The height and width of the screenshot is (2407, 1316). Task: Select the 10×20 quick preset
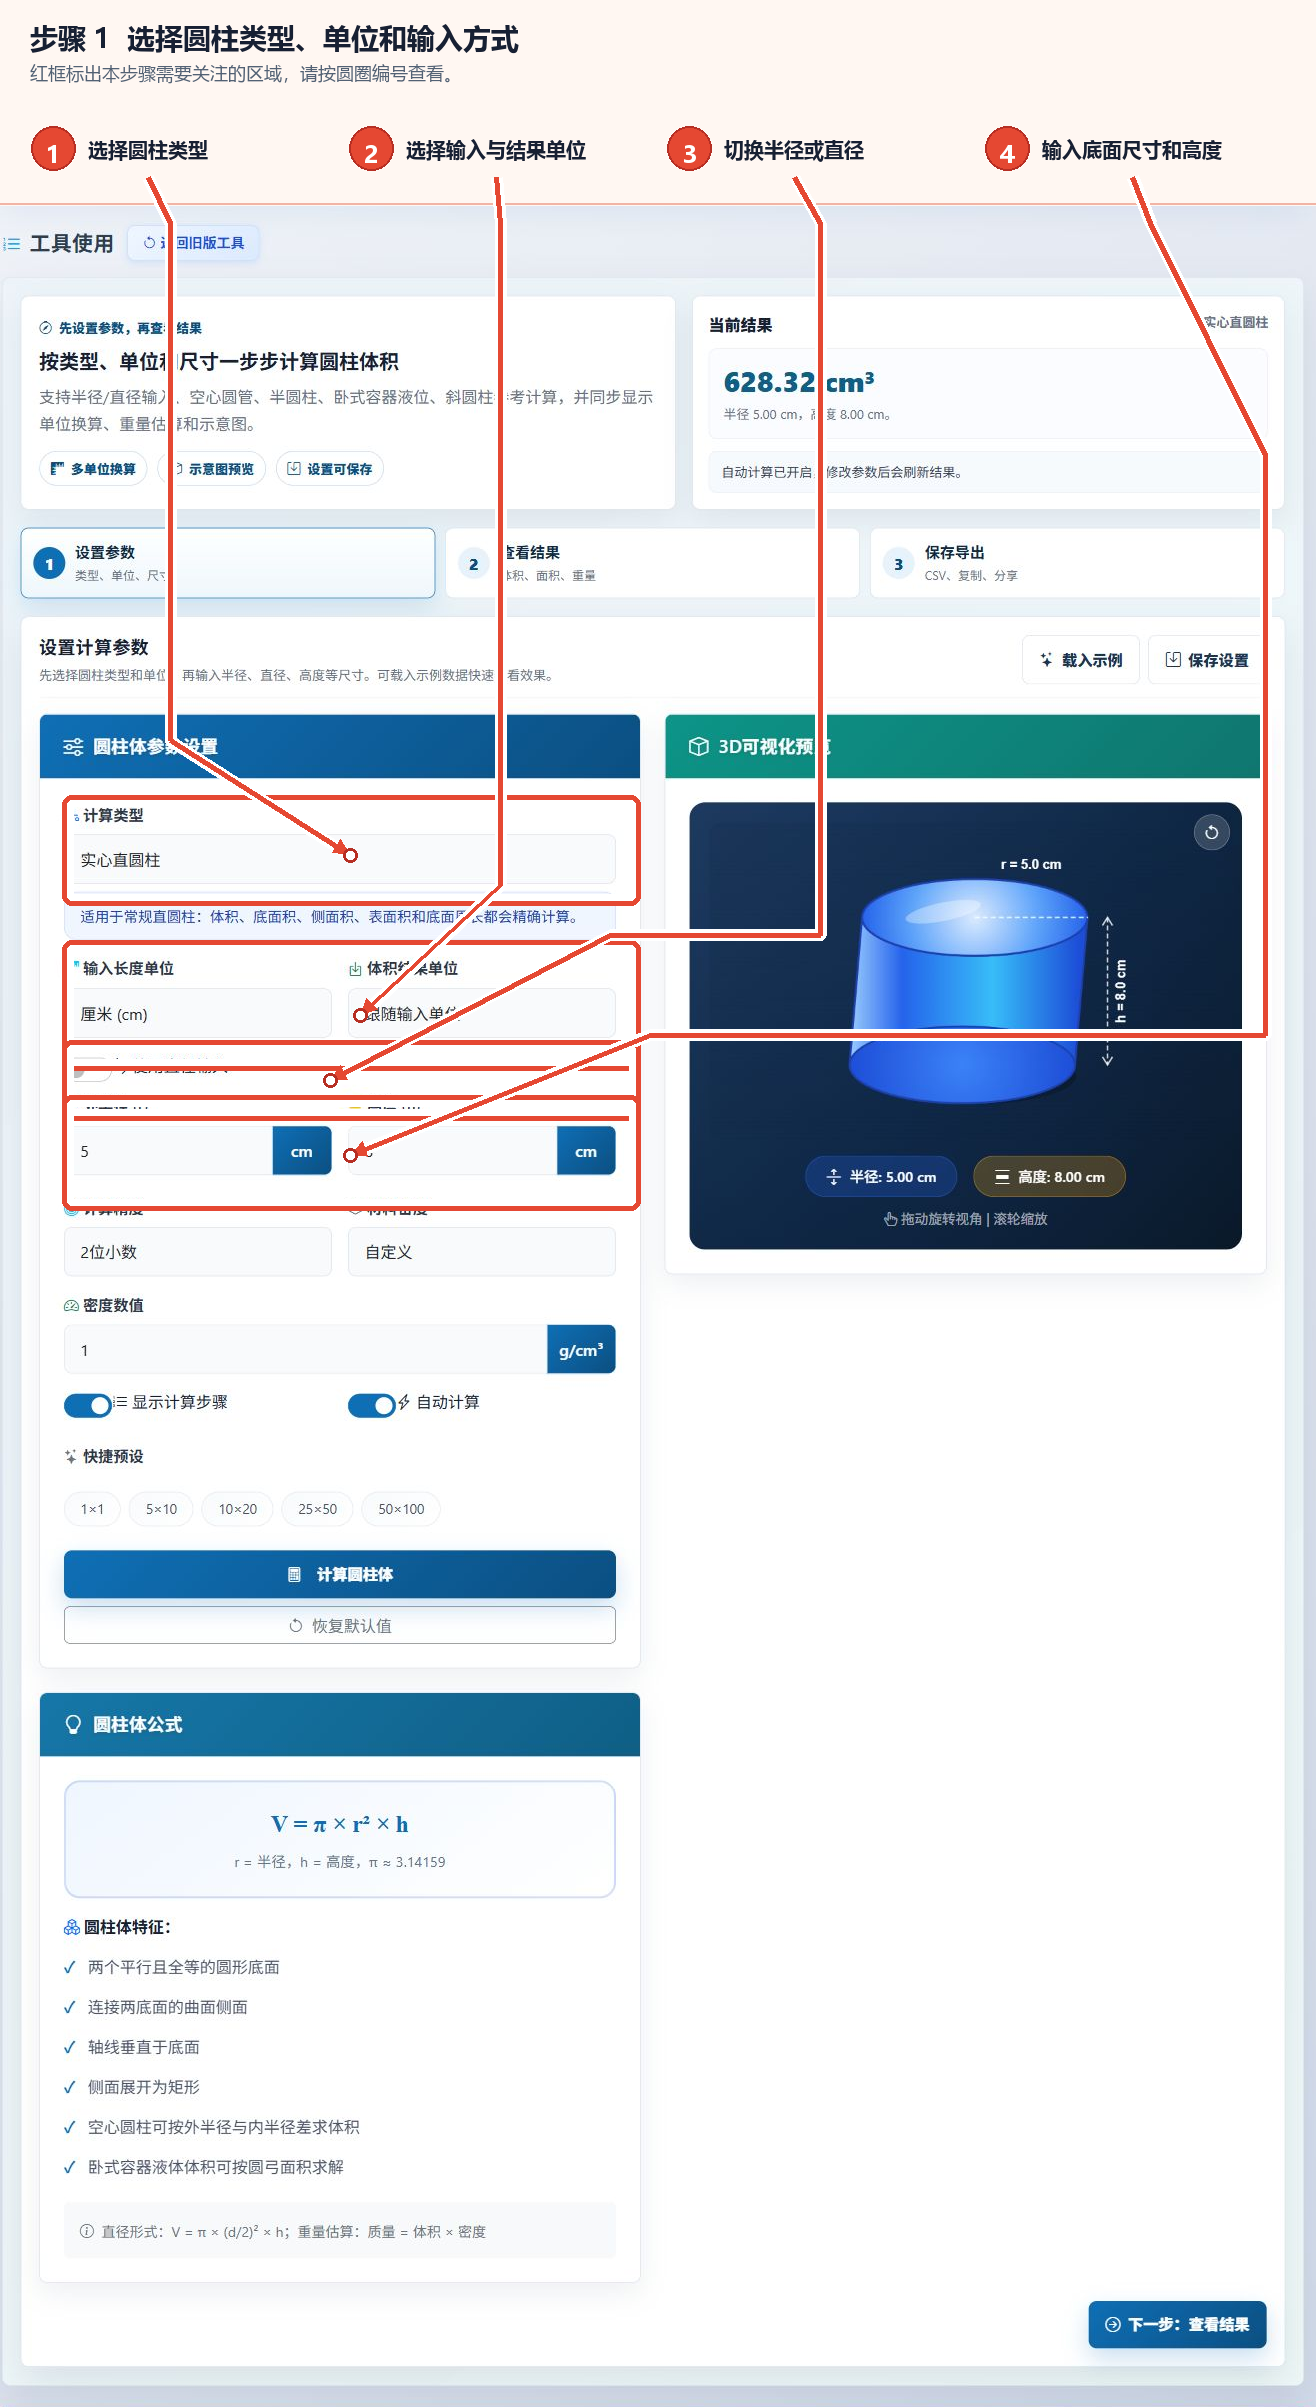click(x=238, y=1509)
